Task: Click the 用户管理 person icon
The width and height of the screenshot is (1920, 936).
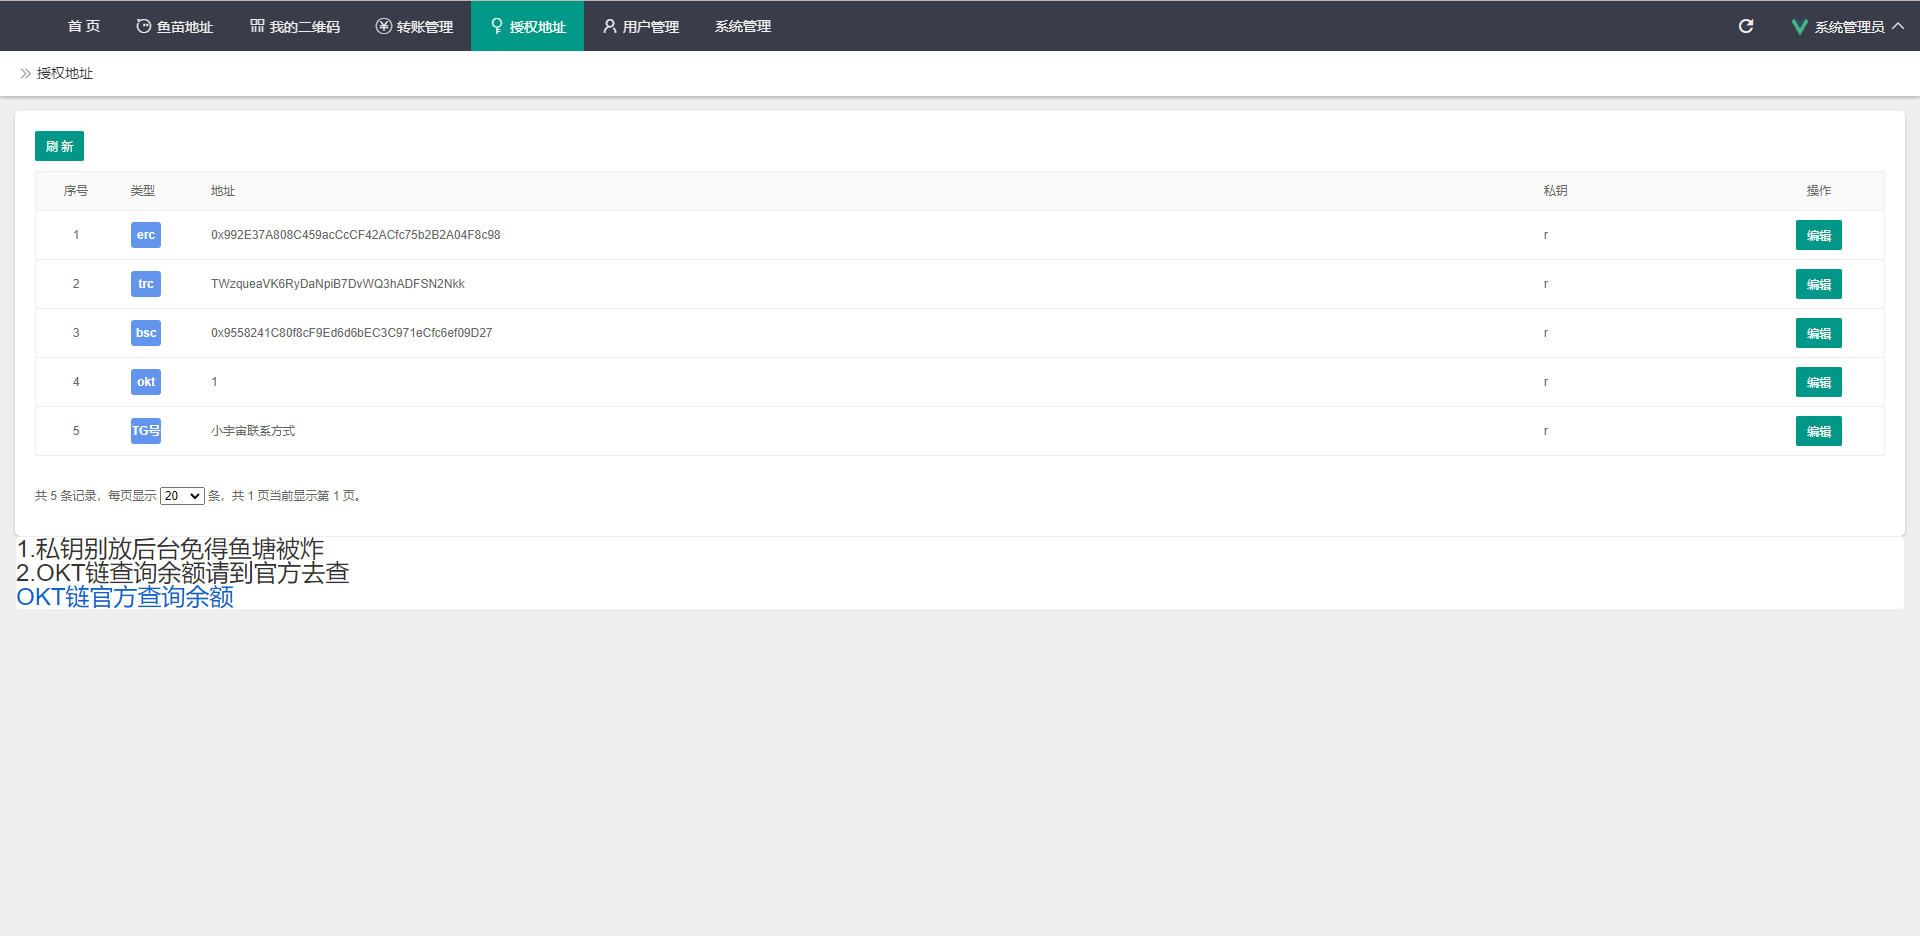Action: click(609, 26)
